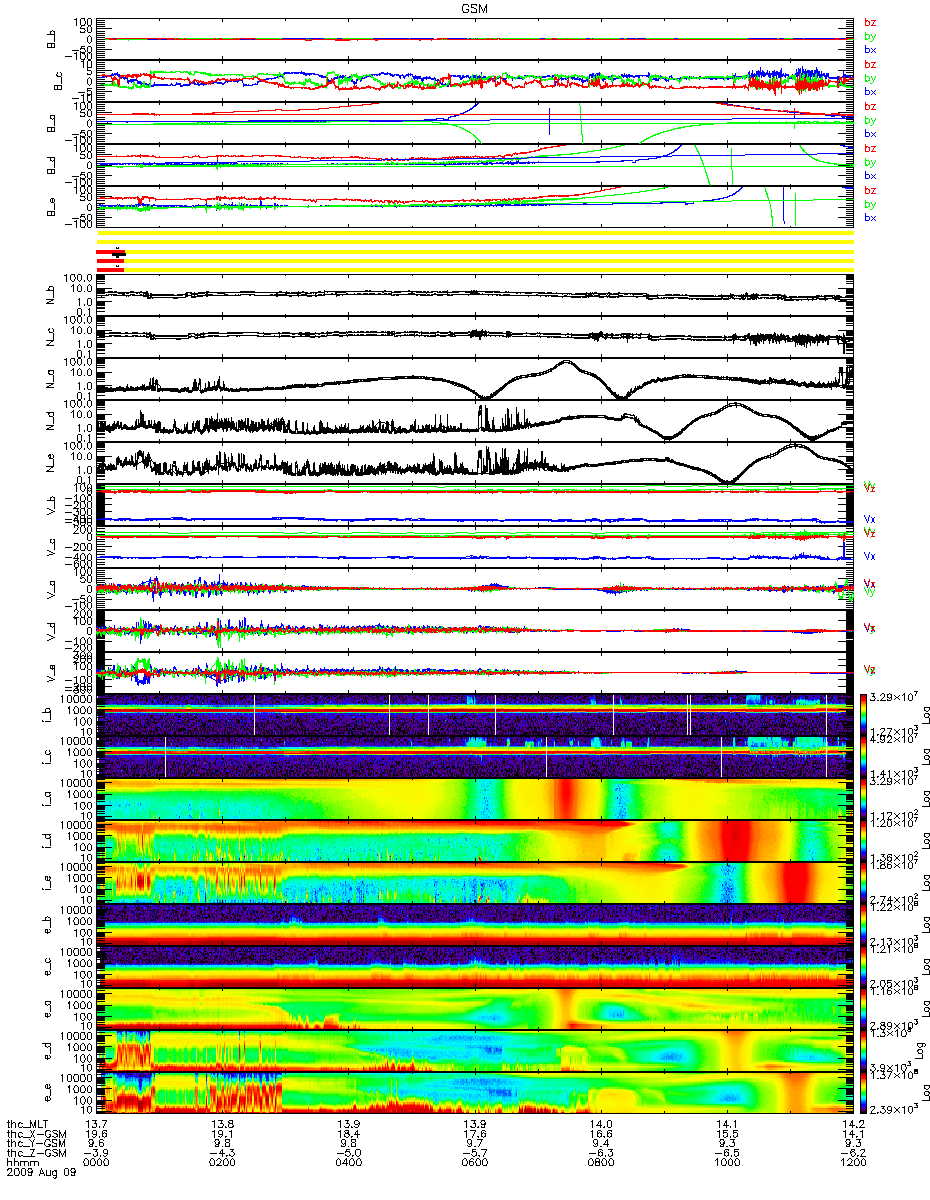
Task: Select the red bz legend label beside B_d
Action: (870, 148)
